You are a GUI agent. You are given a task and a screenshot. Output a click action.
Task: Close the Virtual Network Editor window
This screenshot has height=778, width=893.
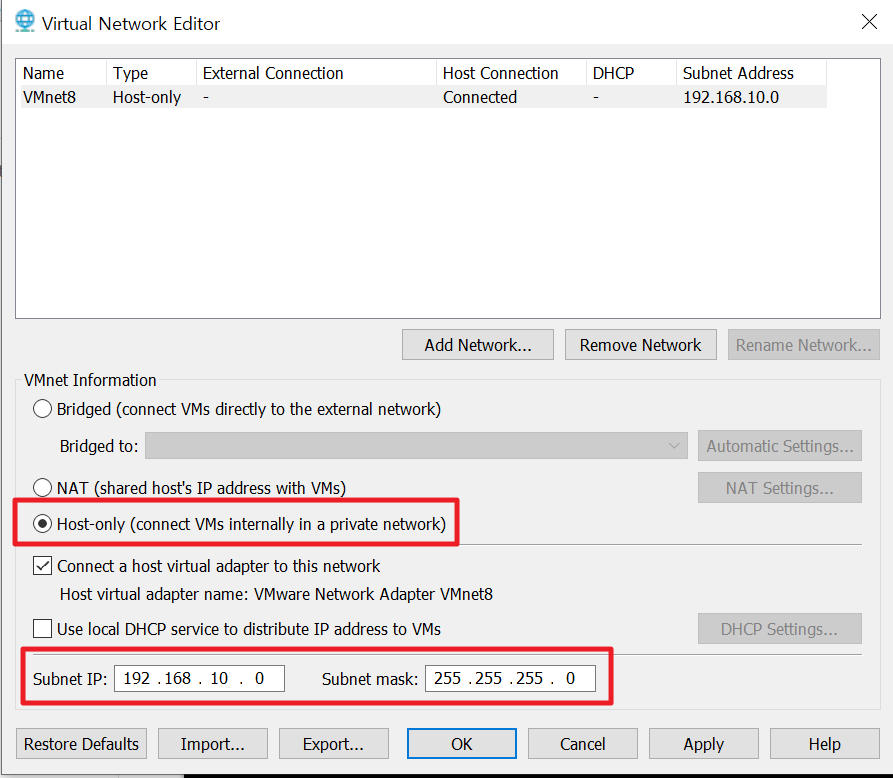pos(869,22)
